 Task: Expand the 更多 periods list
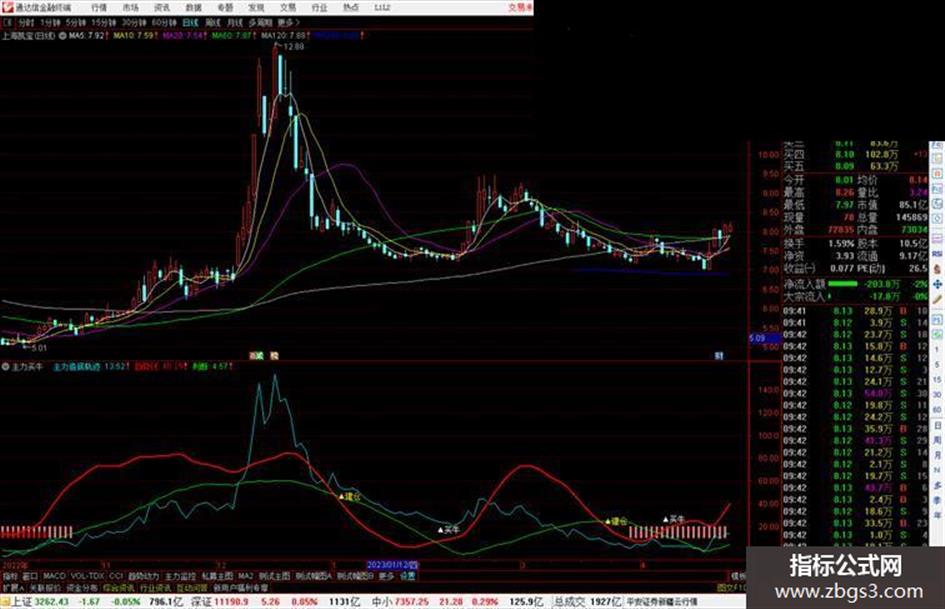pyautogui.click(x=287, y=23)
